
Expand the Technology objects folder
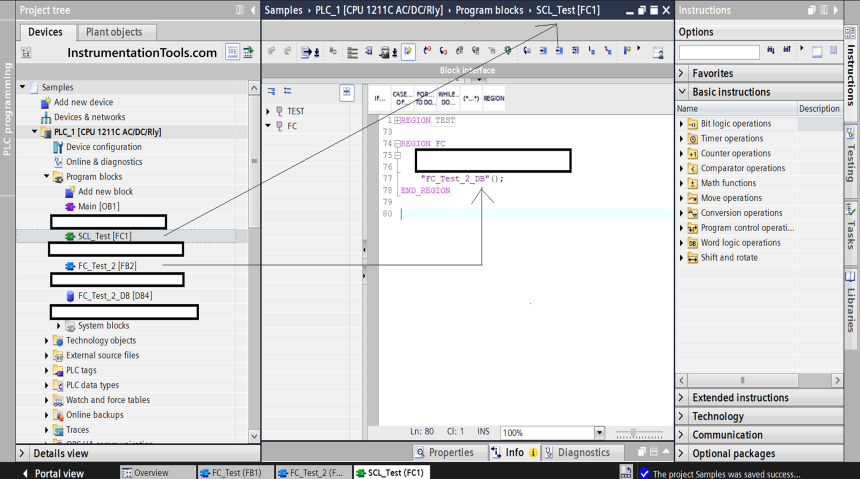pos(47,340)
